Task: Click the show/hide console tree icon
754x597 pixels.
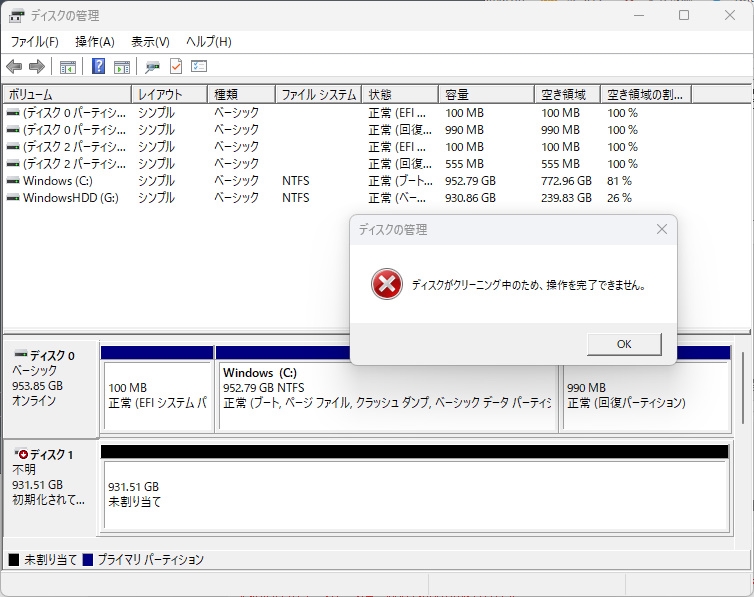Action: (68, 67)
